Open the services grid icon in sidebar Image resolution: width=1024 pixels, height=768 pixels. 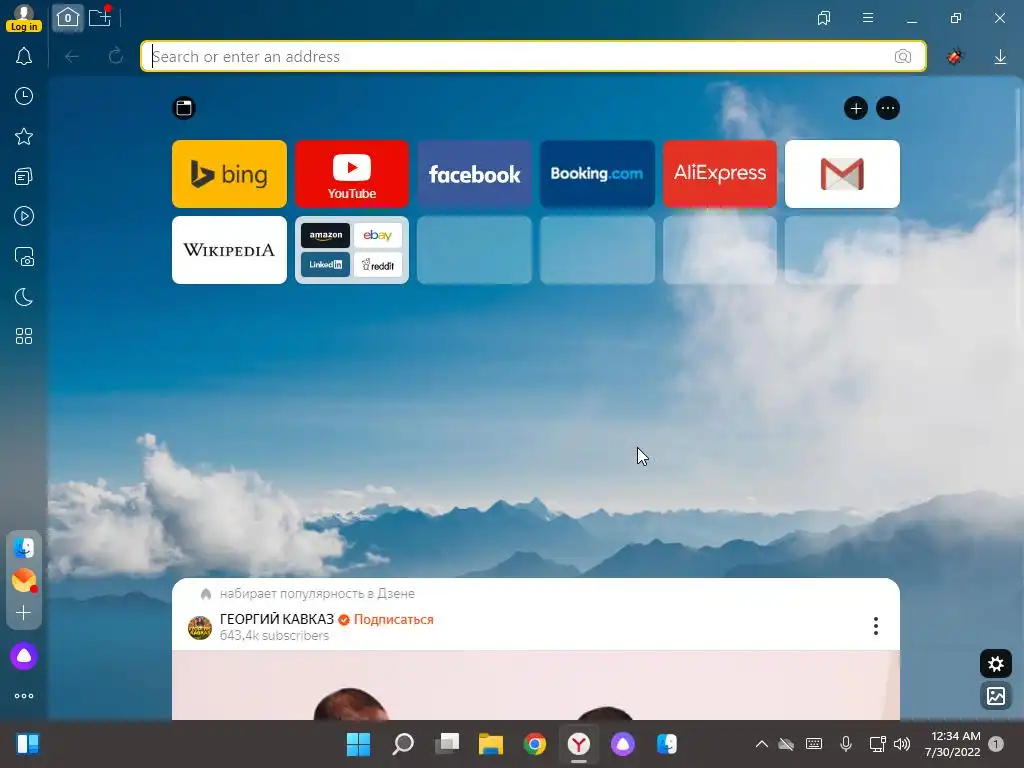pos(24,336)
